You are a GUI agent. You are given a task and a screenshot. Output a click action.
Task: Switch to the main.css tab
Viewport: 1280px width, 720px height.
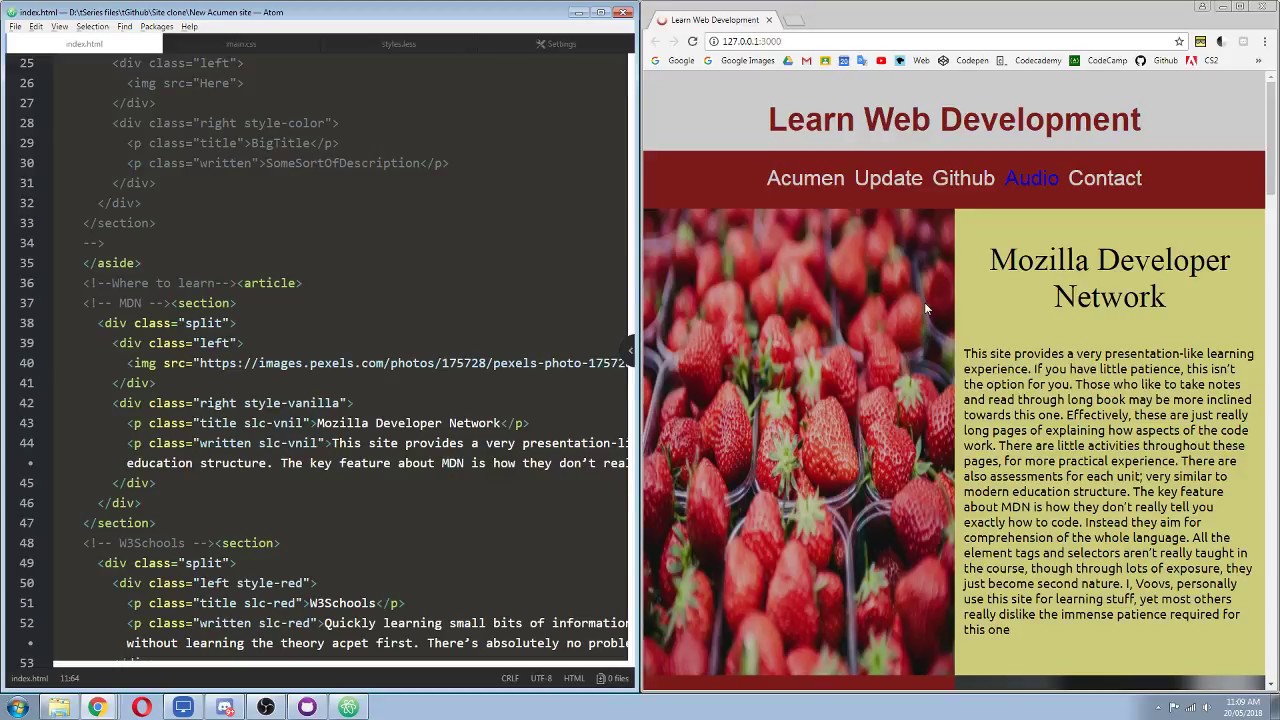pos(241,44)
